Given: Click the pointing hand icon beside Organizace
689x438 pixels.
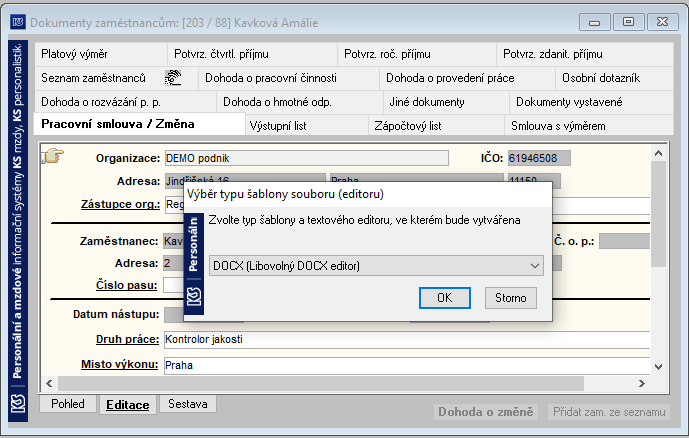Looking at the screenshot, I should tap(53, 156).
